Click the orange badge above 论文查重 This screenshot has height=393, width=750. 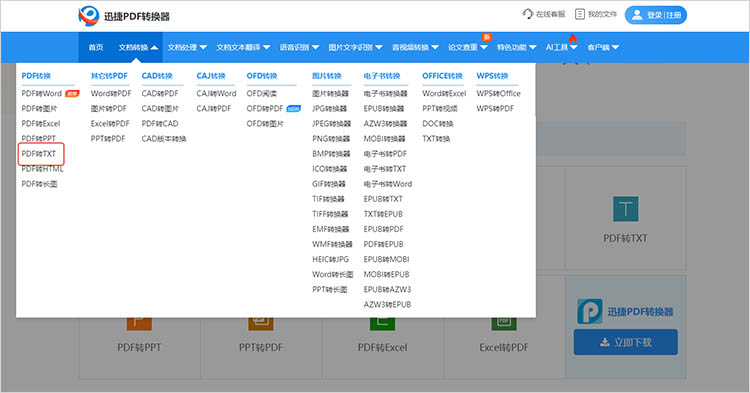tap(486, 37)
